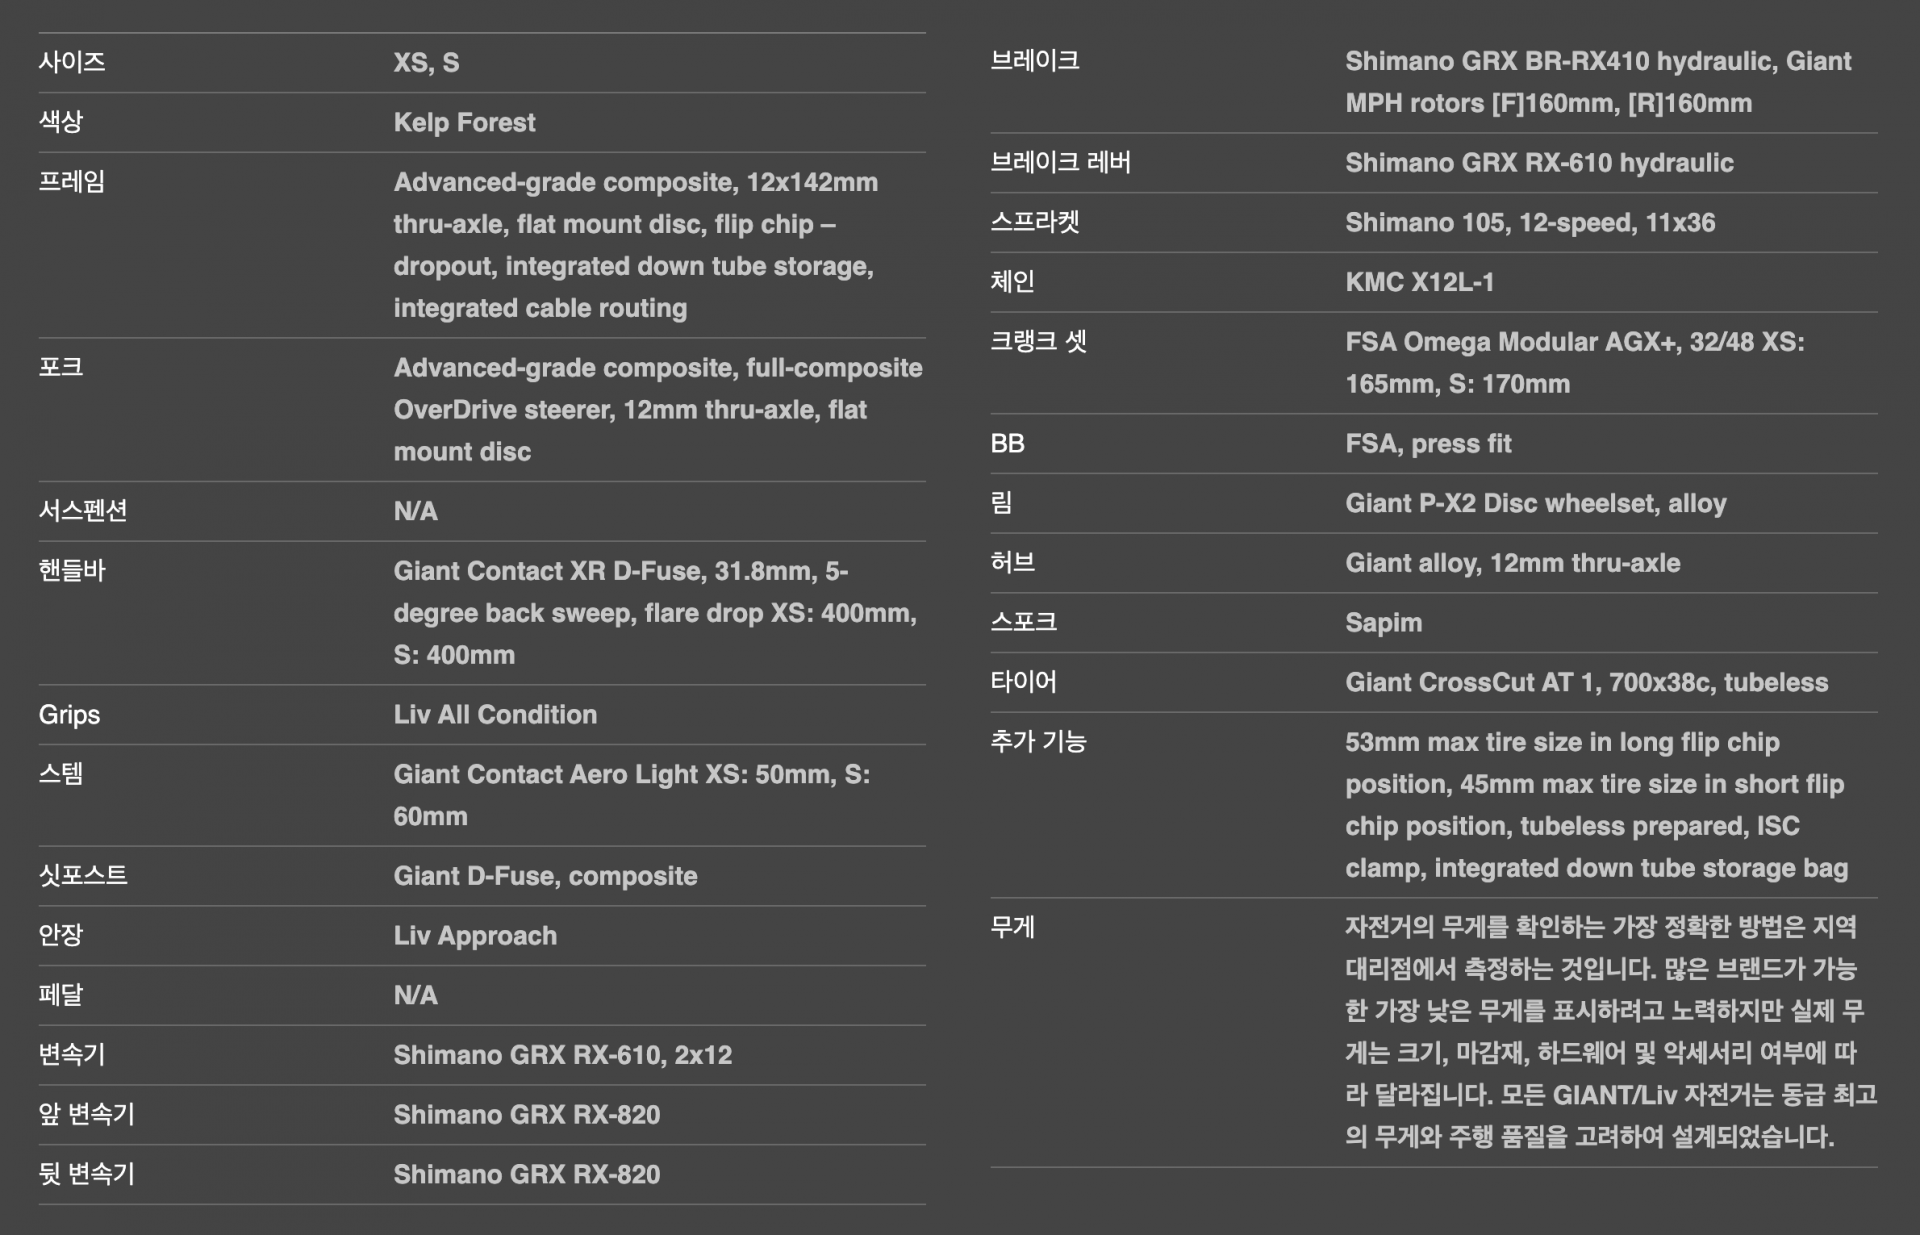Viewport: 1920px width, 1235px height.
Task: Click the 크랭크 셋 specification label
Action: pos(1038,341)
